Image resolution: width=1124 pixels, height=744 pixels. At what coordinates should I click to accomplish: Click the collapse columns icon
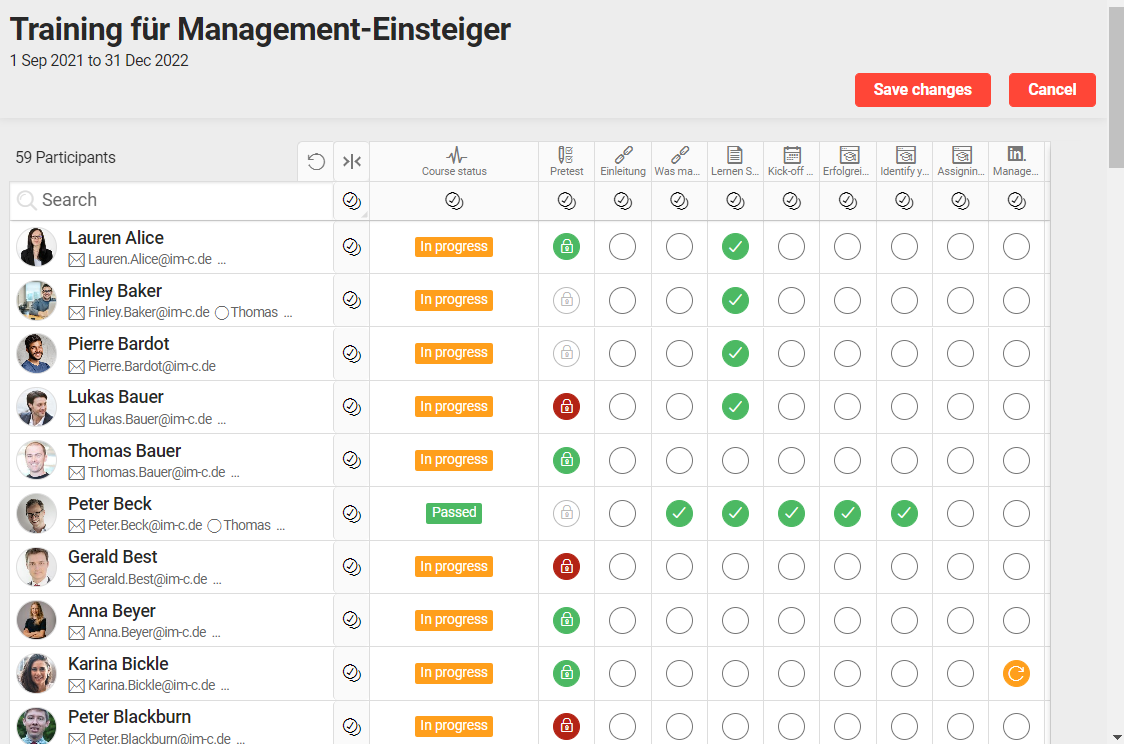(352, 161)
